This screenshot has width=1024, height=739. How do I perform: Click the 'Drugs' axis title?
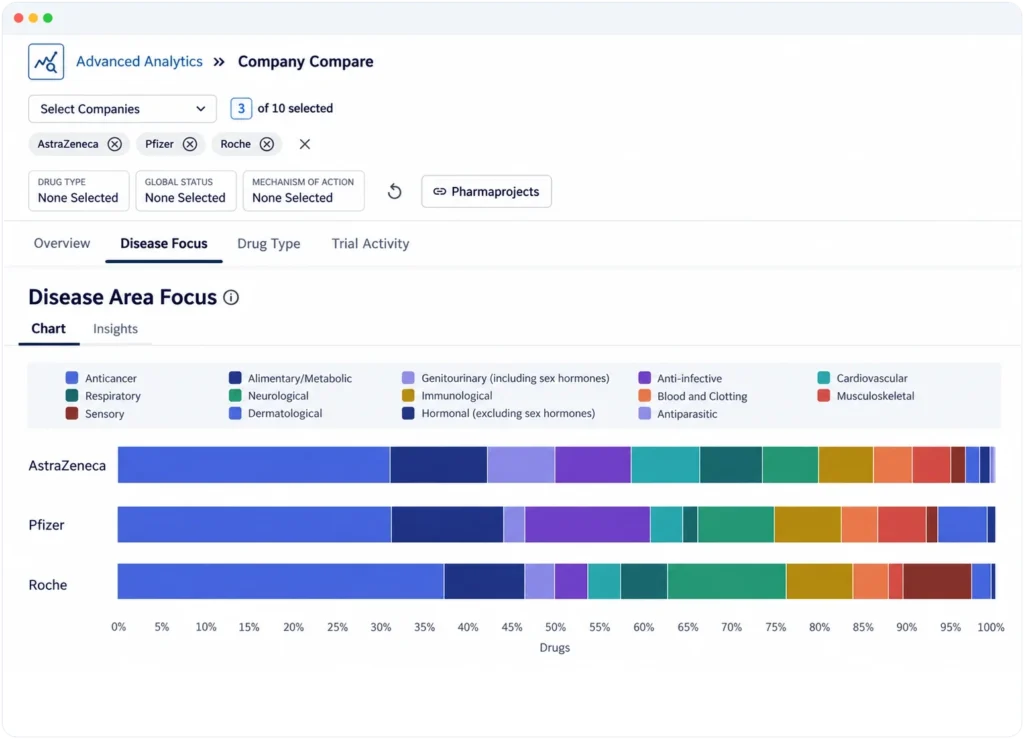[x=554, y=648]
